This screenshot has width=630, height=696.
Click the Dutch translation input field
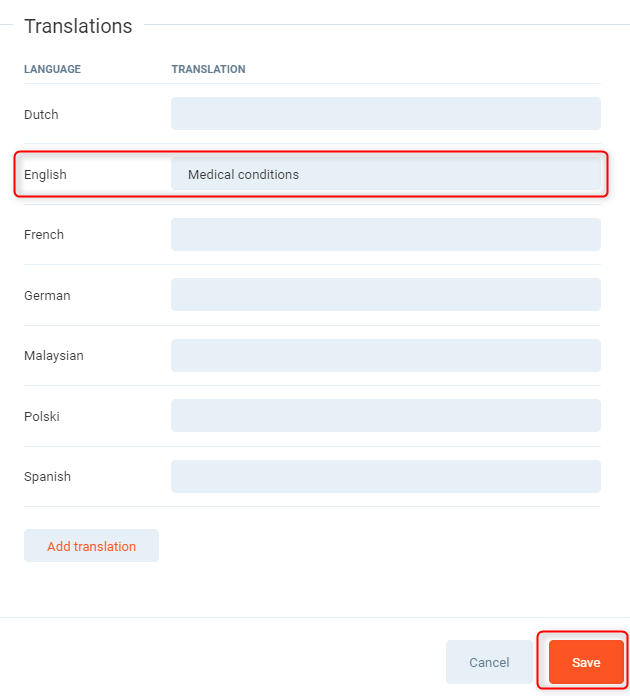point(385,114)
